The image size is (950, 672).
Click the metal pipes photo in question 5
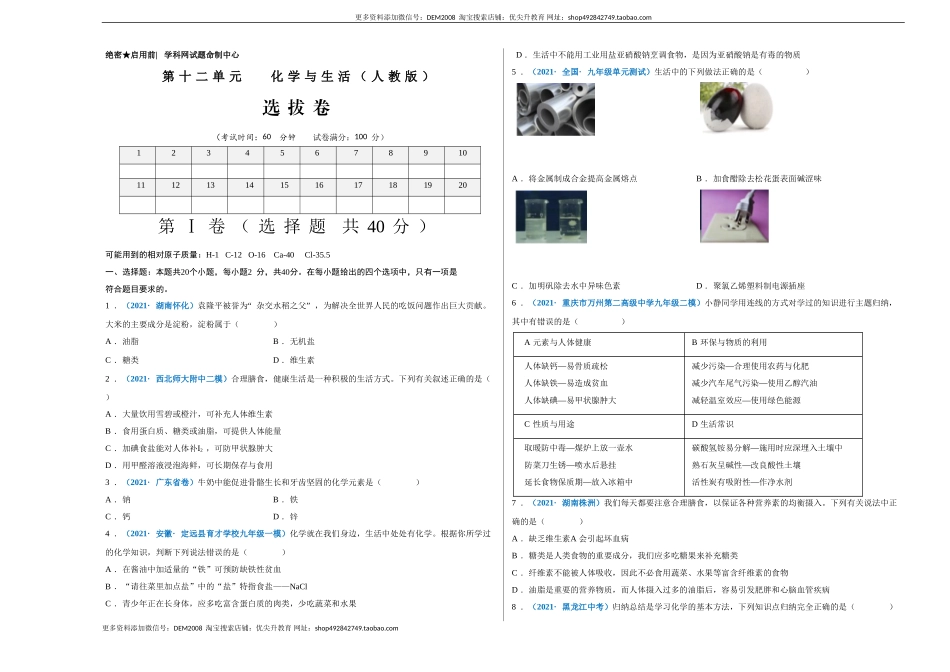[557, 110]
